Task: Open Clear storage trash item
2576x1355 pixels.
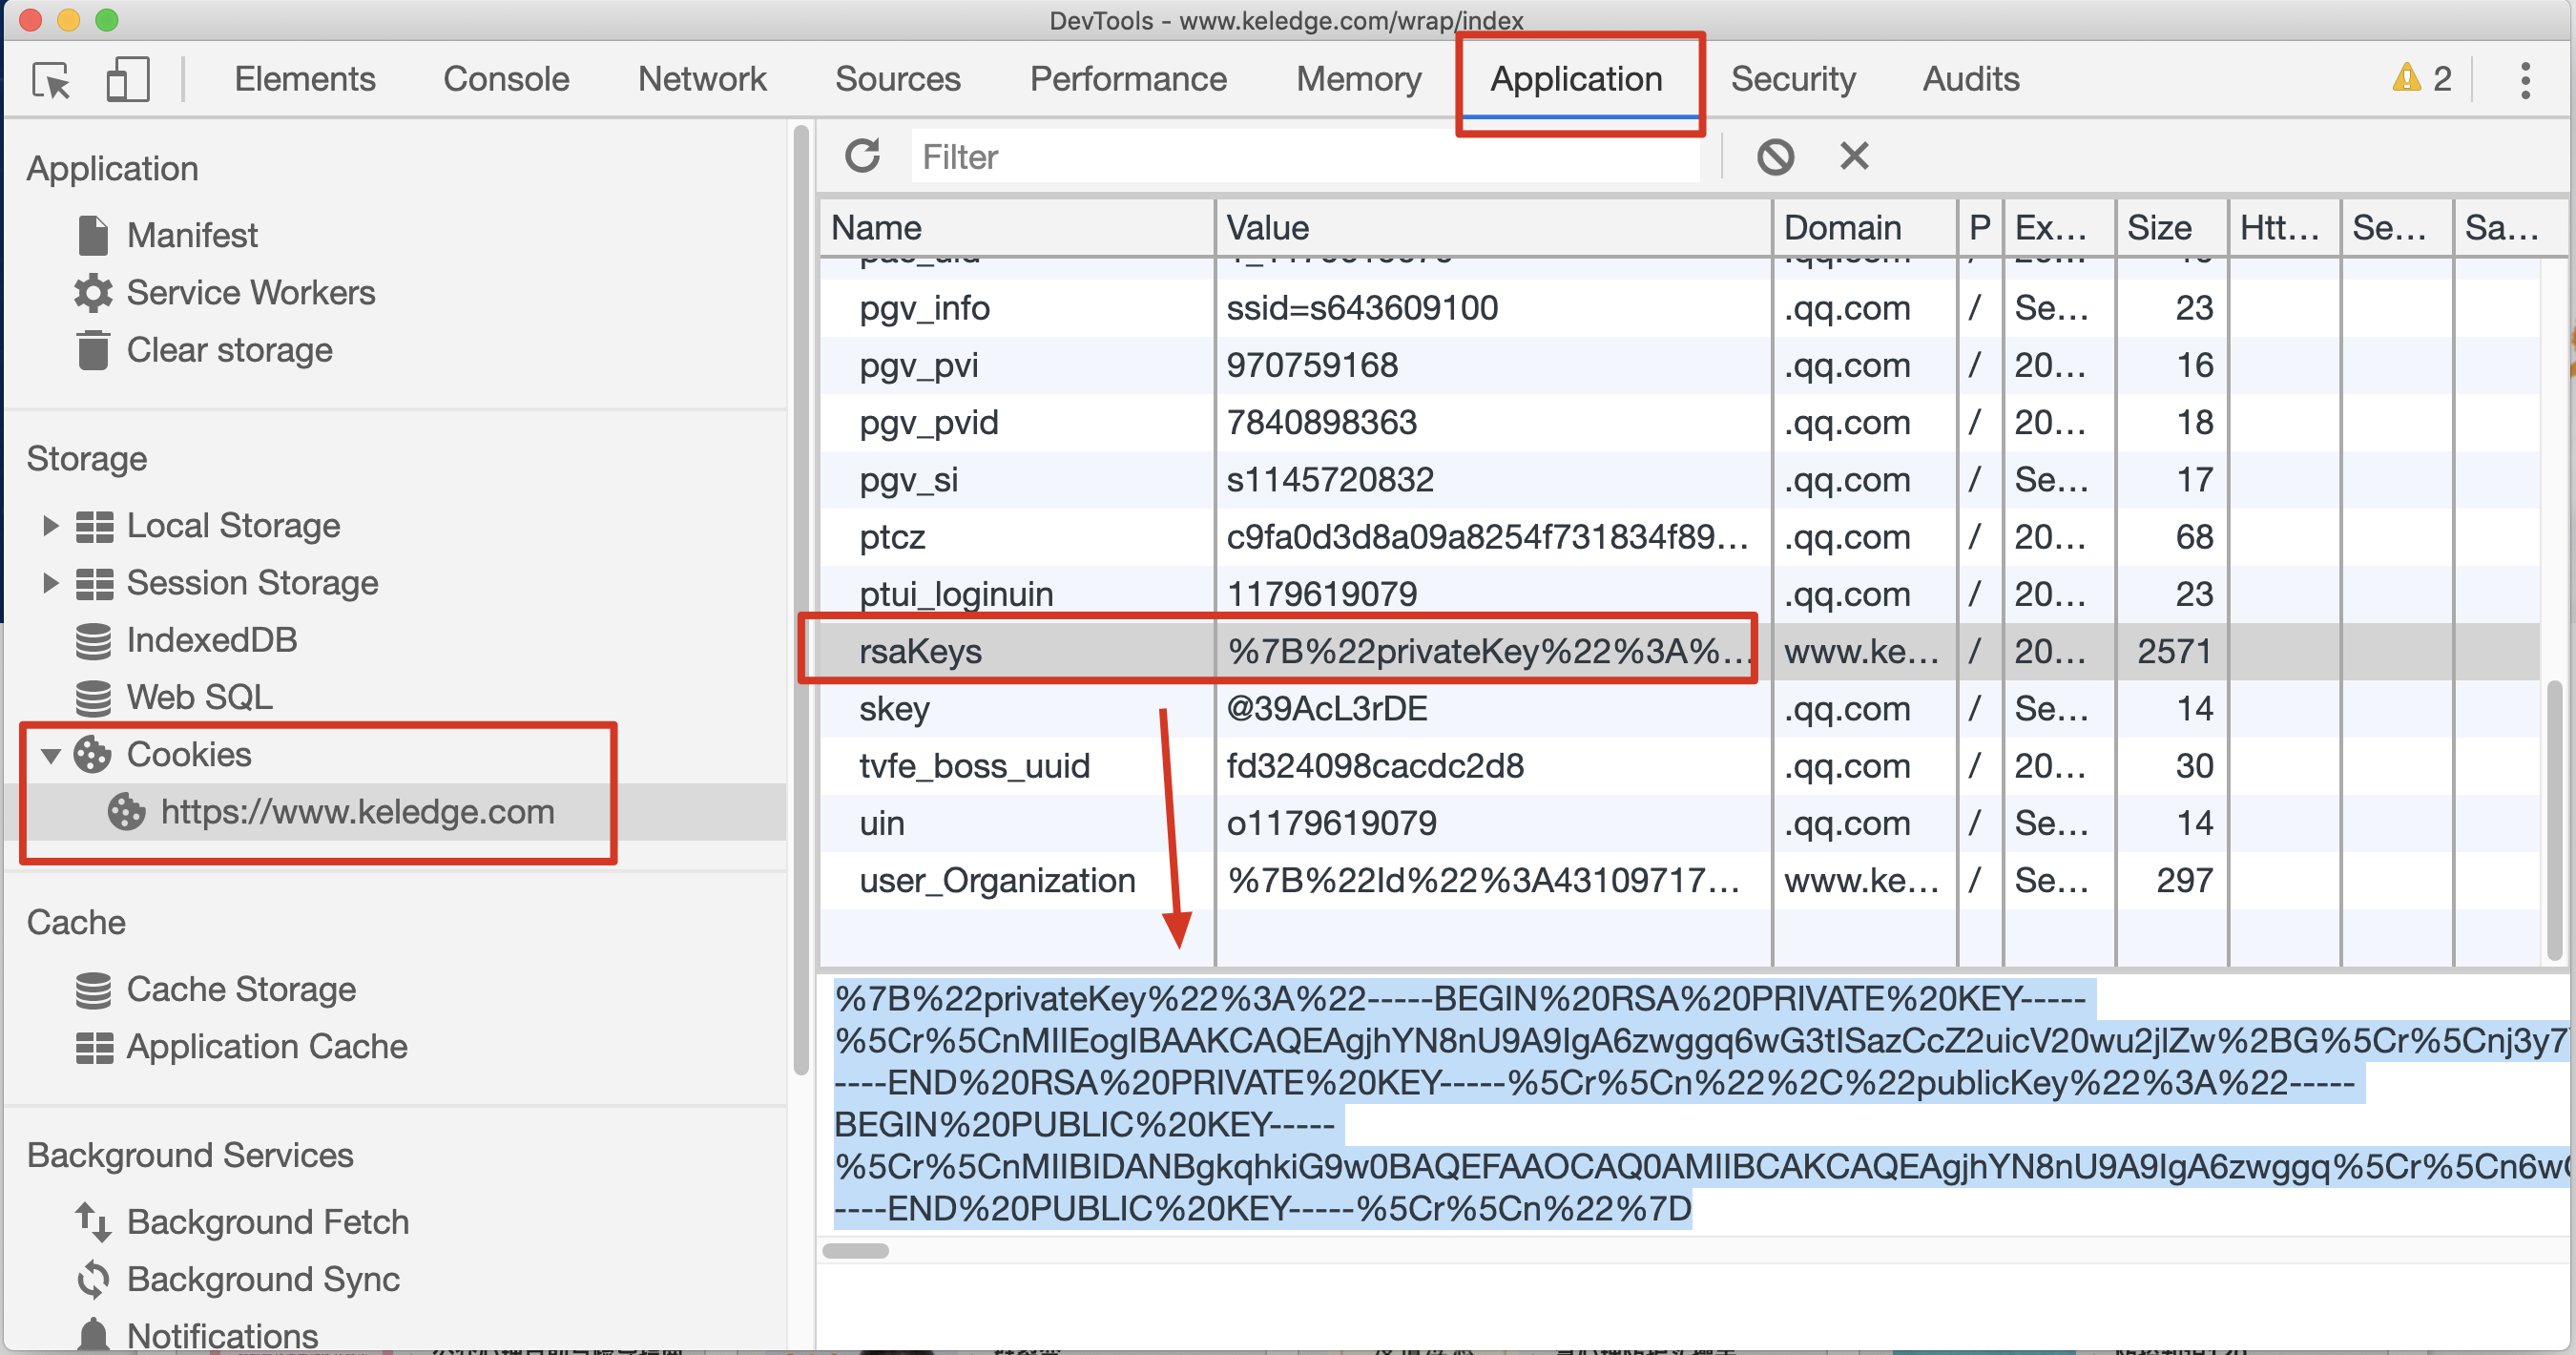Action: click(228, 350)
